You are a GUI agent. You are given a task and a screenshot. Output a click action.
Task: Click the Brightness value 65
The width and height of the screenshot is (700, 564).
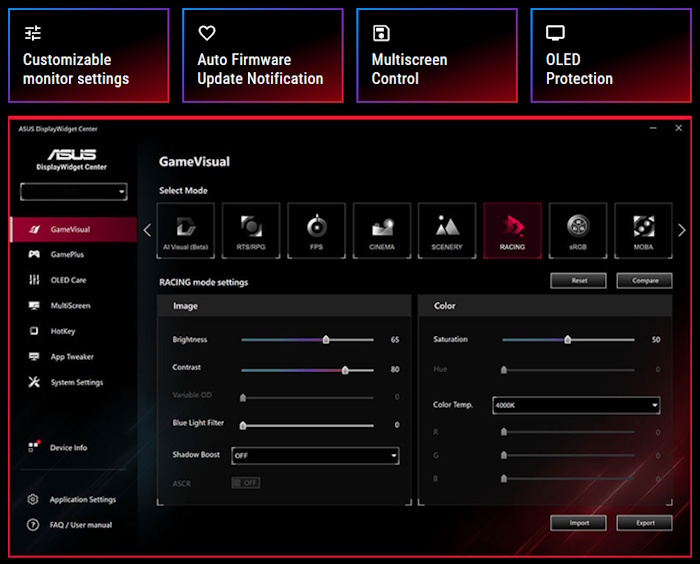click(x=395, y=340)
